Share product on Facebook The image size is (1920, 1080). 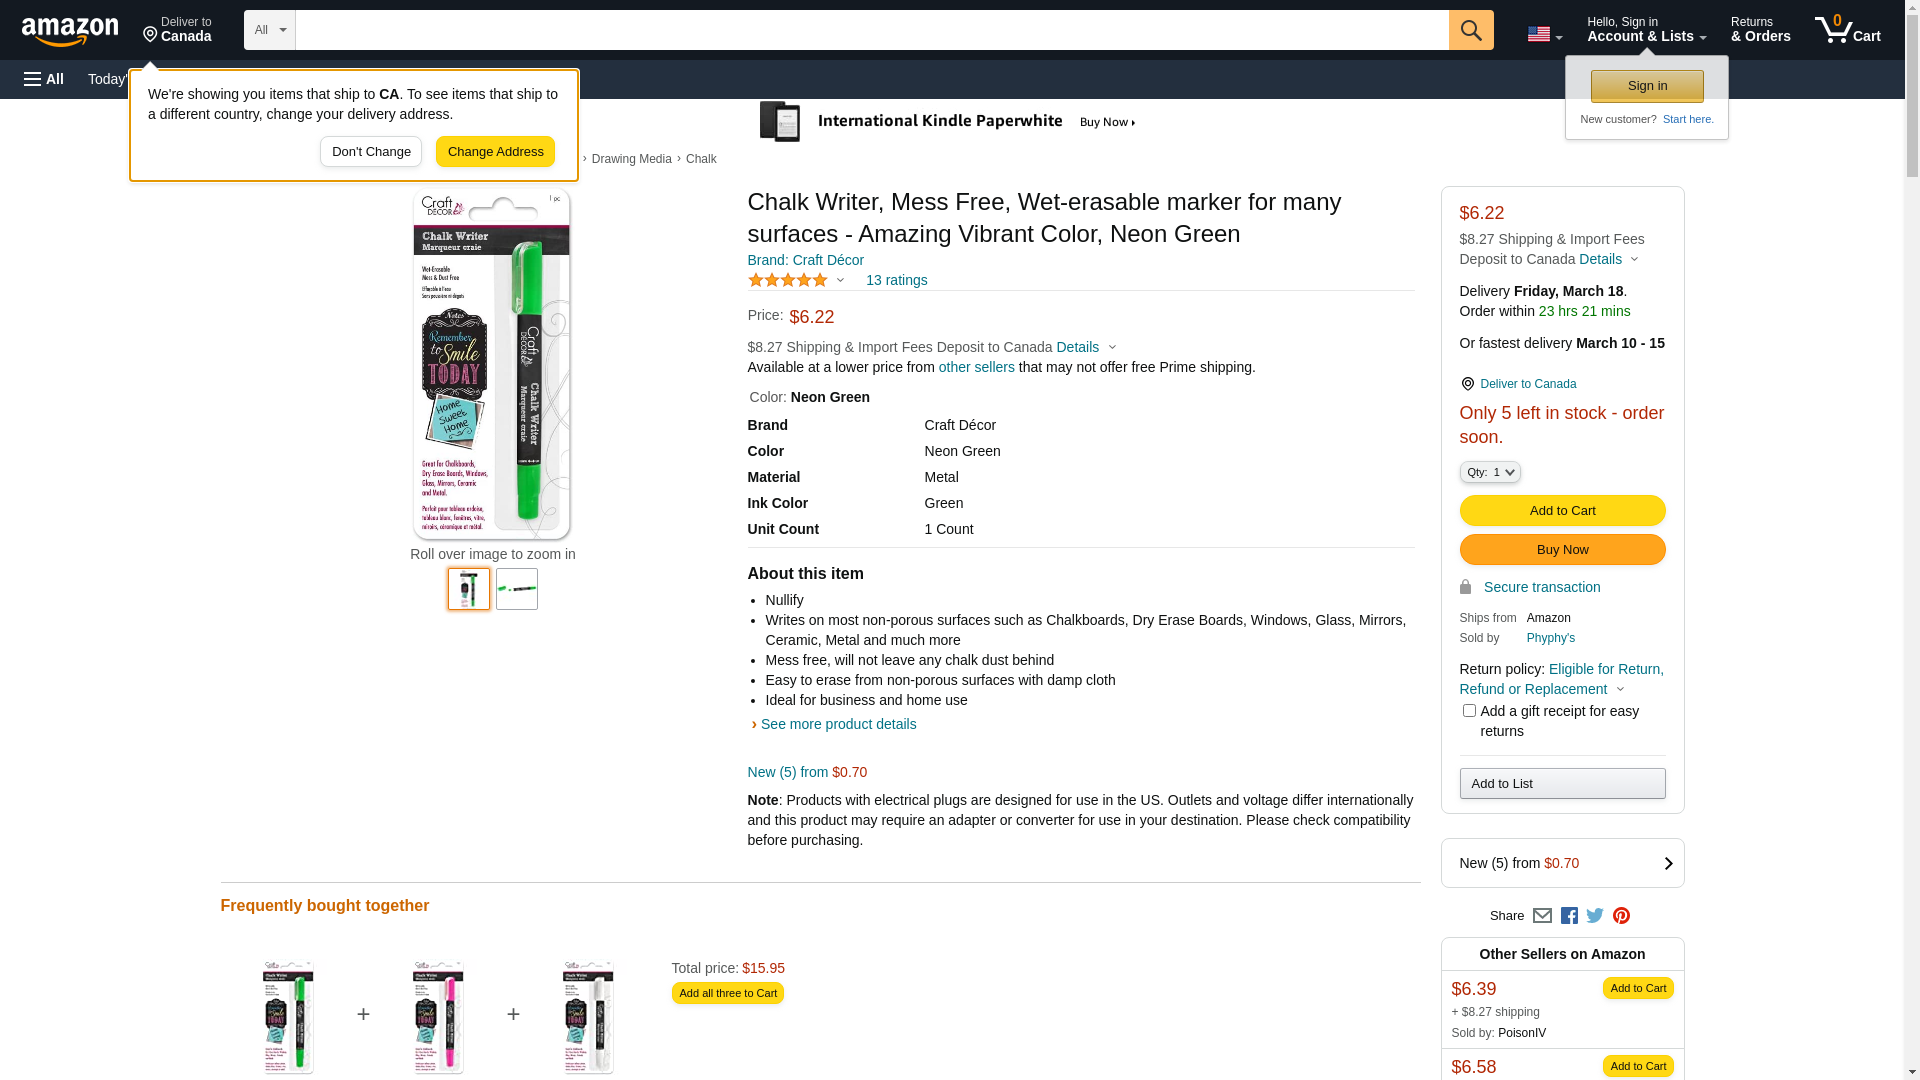click(x=1569, y=916)
